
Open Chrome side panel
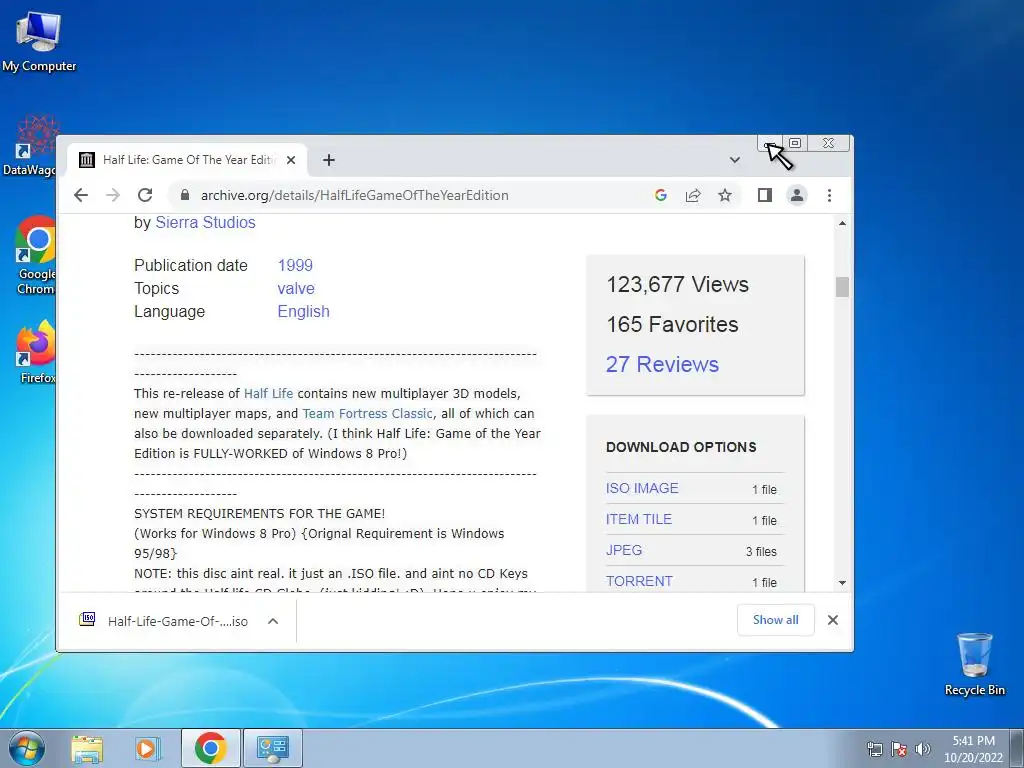(765, 195)
